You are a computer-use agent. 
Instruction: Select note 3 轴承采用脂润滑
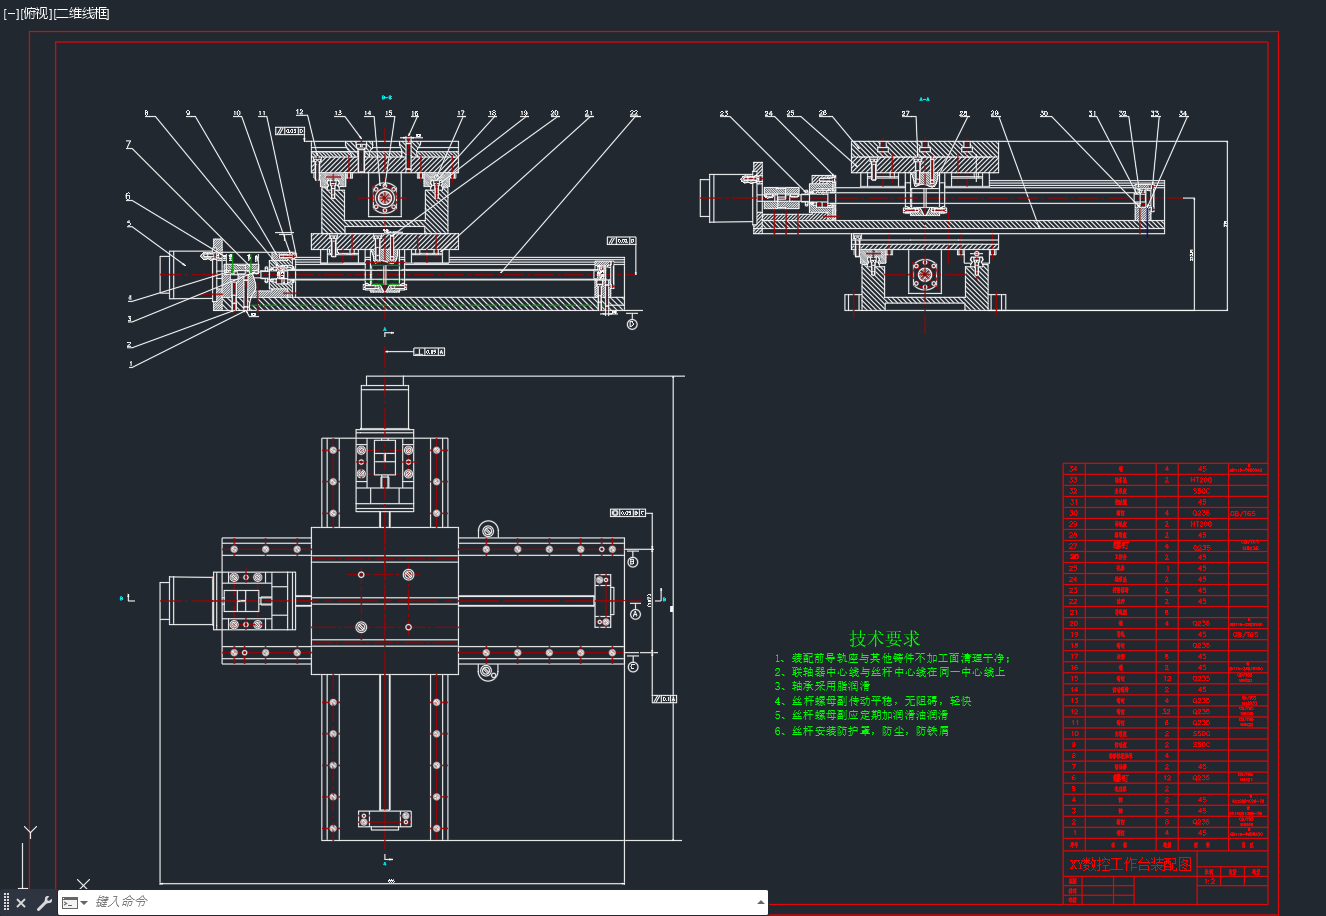[822, 686]
